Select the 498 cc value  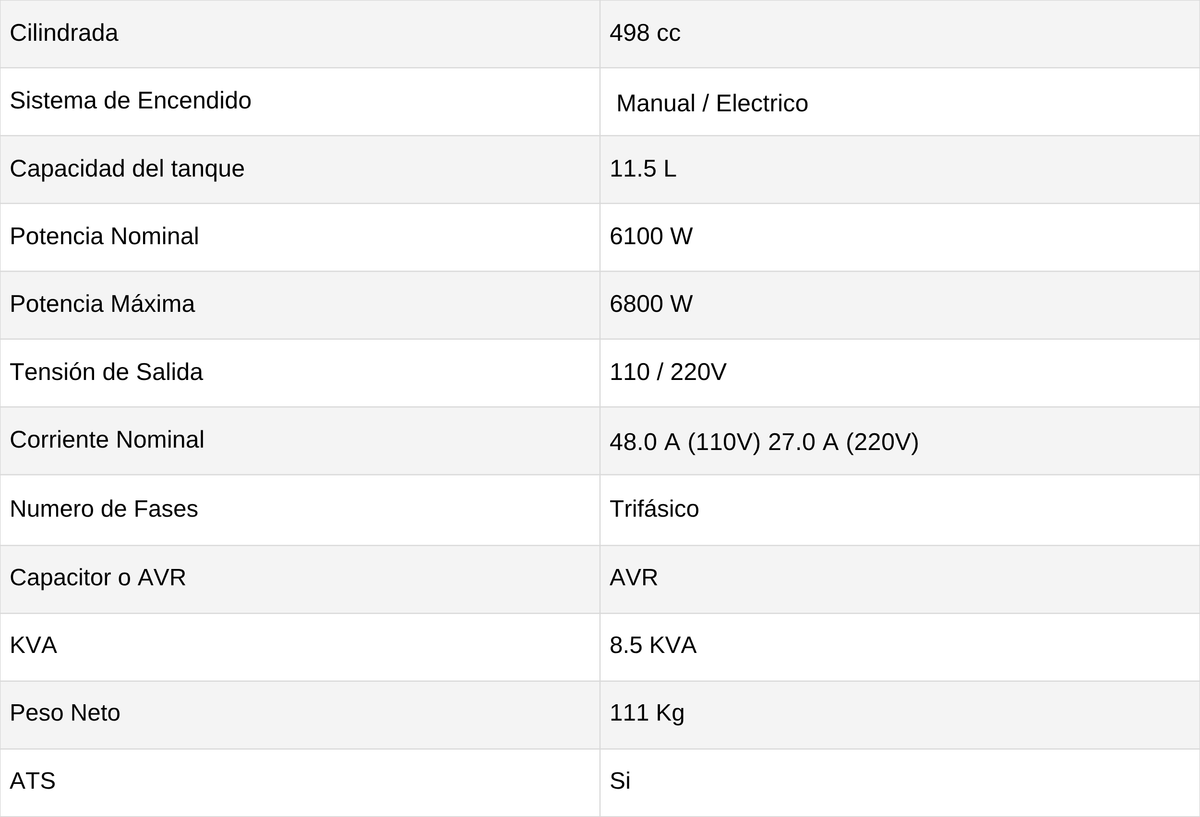click(x=645, y=33)
